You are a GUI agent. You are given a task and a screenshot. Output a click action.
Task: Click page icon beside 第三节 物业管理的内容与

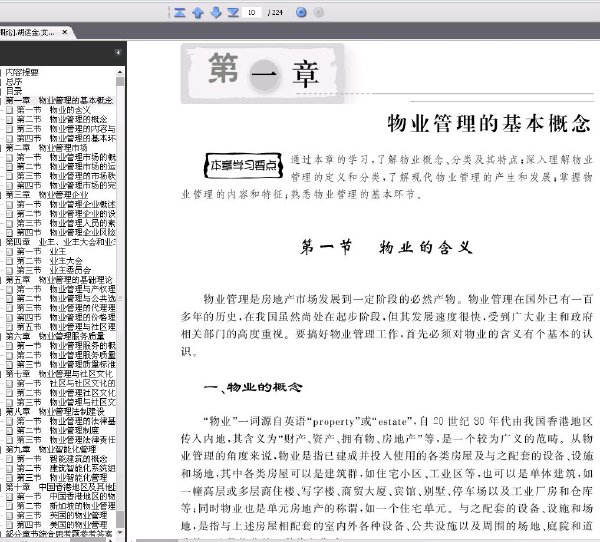click(x=10, y=129)
